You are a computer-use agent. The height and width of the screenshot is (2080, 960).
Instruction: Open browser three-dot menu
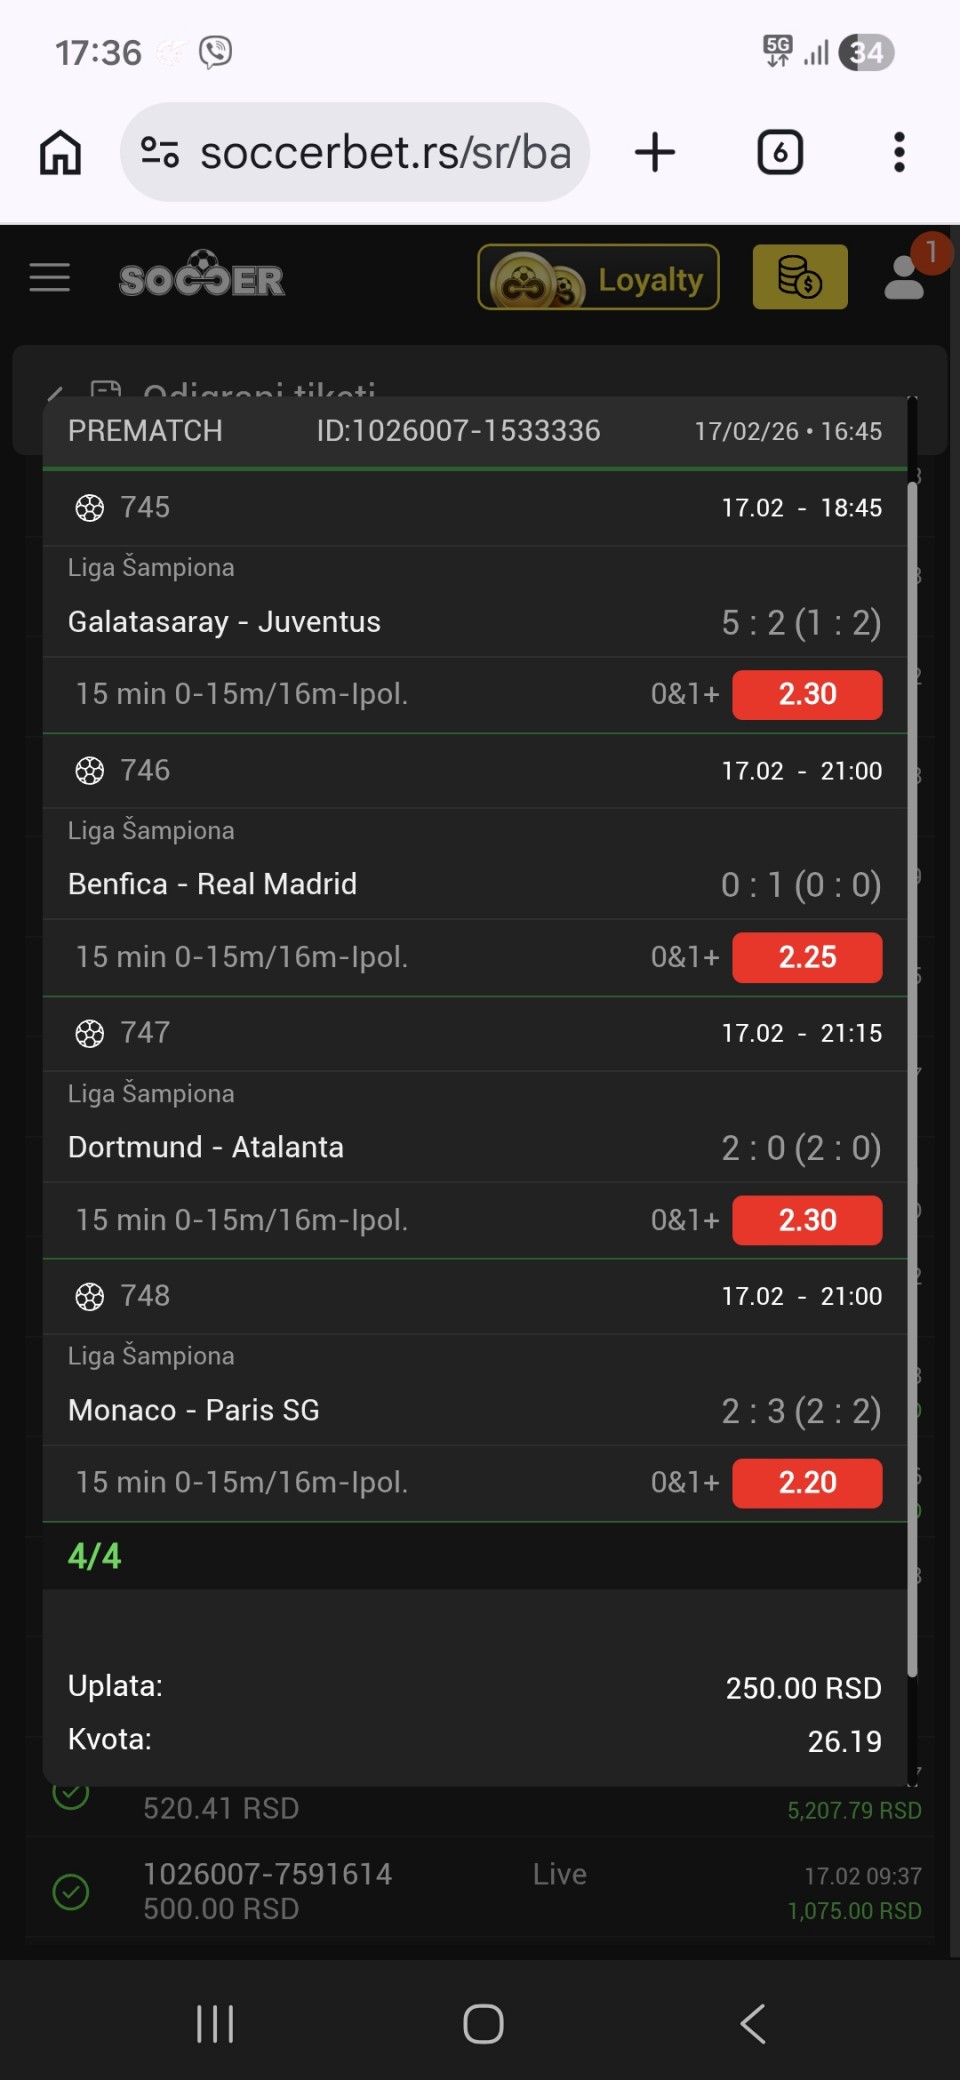point(899,153)
